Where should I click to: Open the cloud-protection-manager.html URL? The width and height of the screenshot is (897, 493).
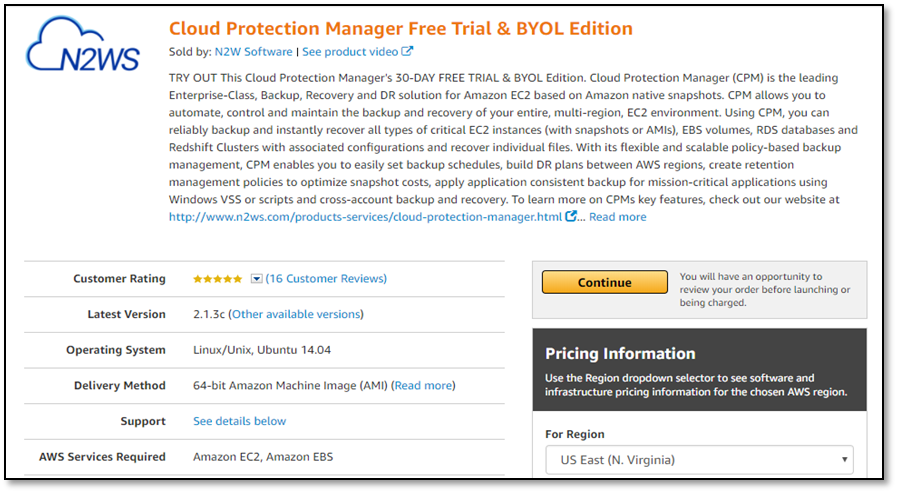(365, 217)
